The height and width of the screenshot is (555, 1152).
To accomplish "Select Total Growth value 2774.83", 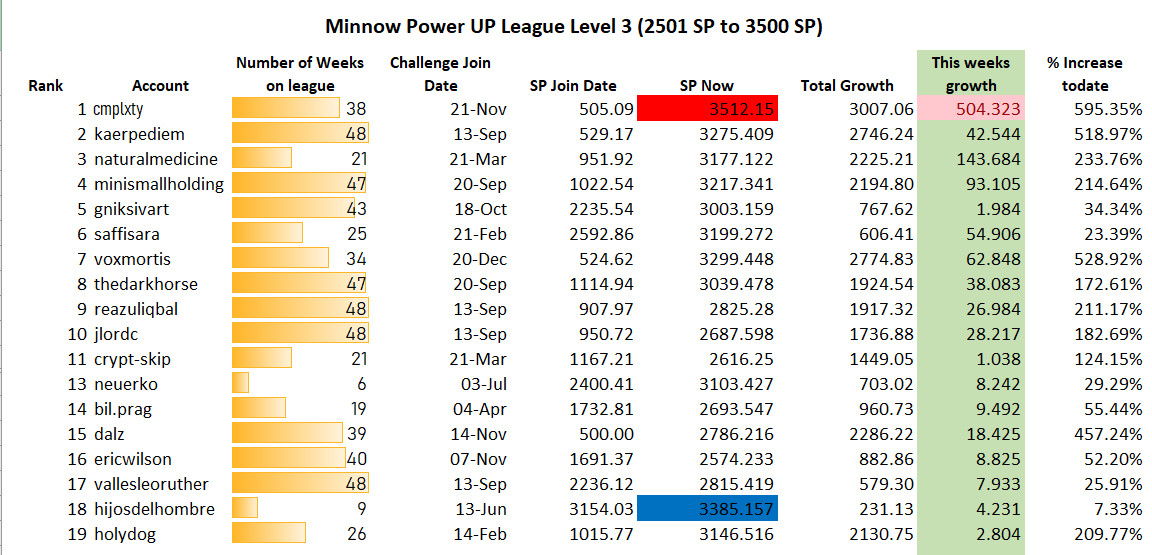I will pyautogui.click(x=882, y=259).
